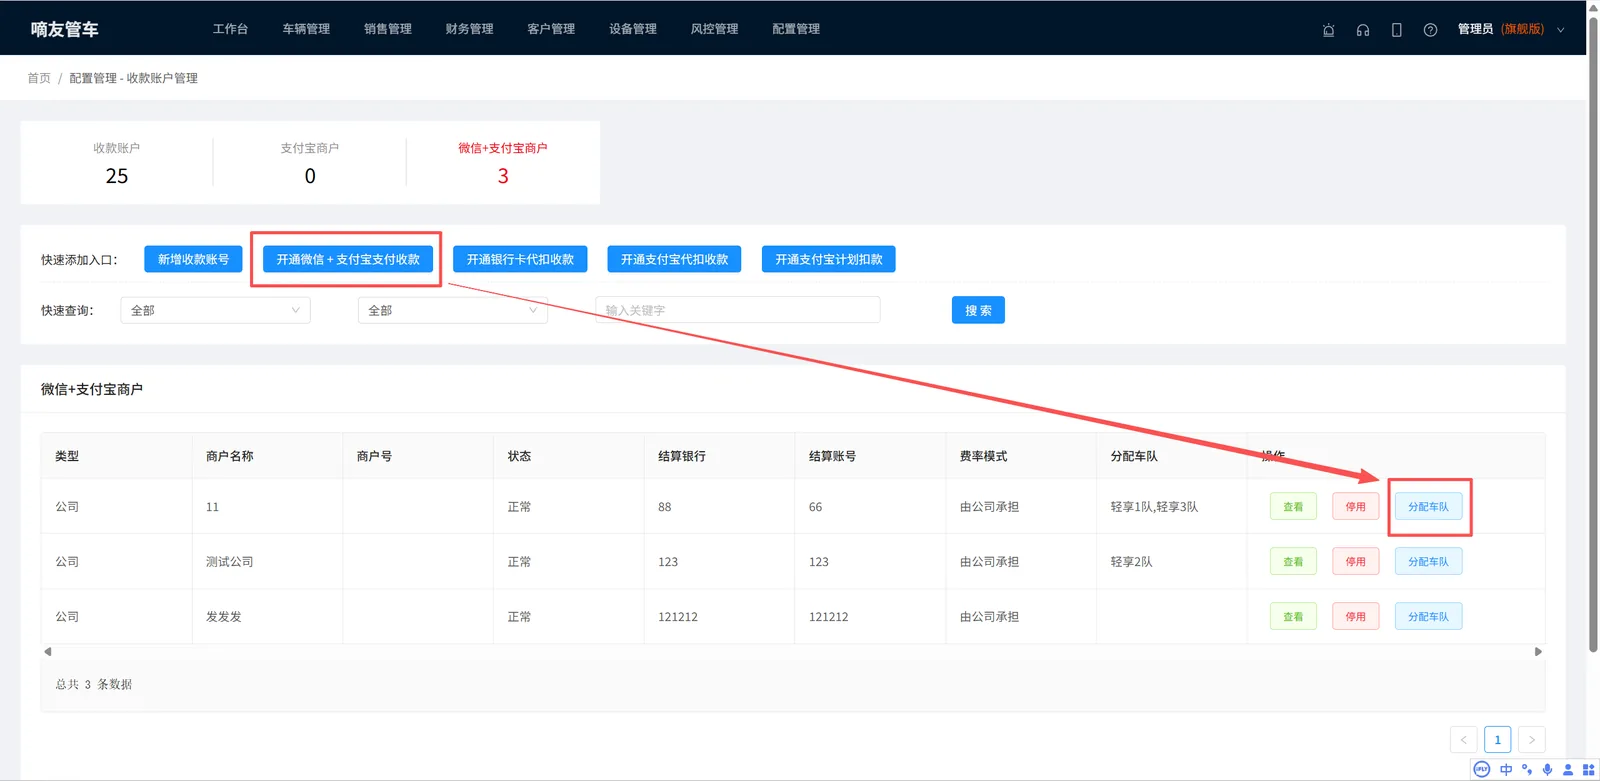The width and height of the screenshot is (1600, 781).
Task: Click the 搜索 search button
Action: [x=978, y=310]
